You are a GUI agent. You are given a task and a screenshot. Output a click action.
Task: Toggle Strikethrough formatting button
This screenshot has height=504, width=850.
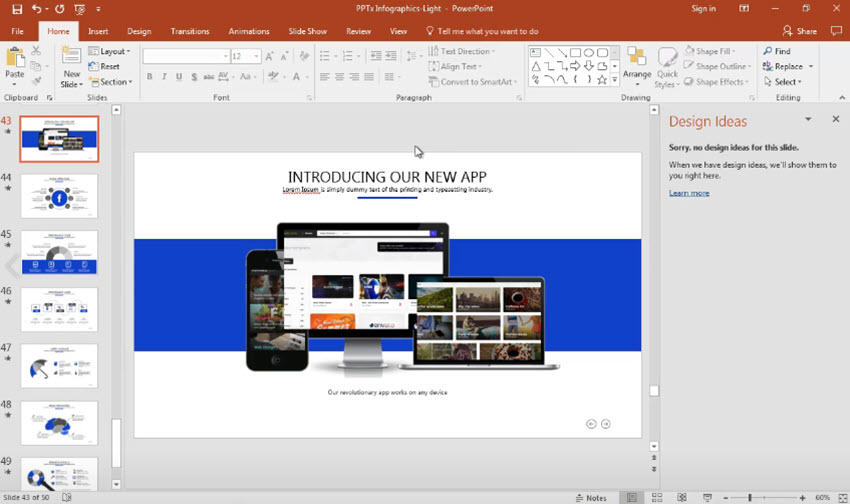tap(208, 76)
